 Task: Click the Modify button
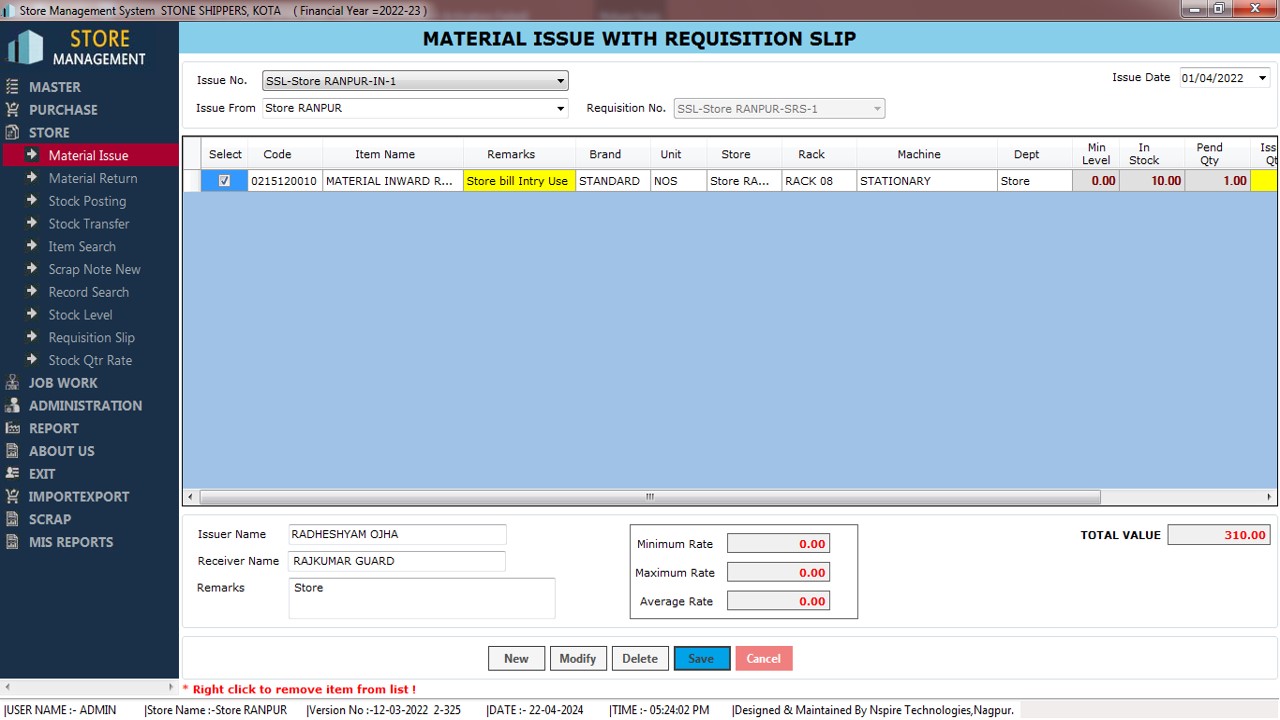[x=577, y=658]
